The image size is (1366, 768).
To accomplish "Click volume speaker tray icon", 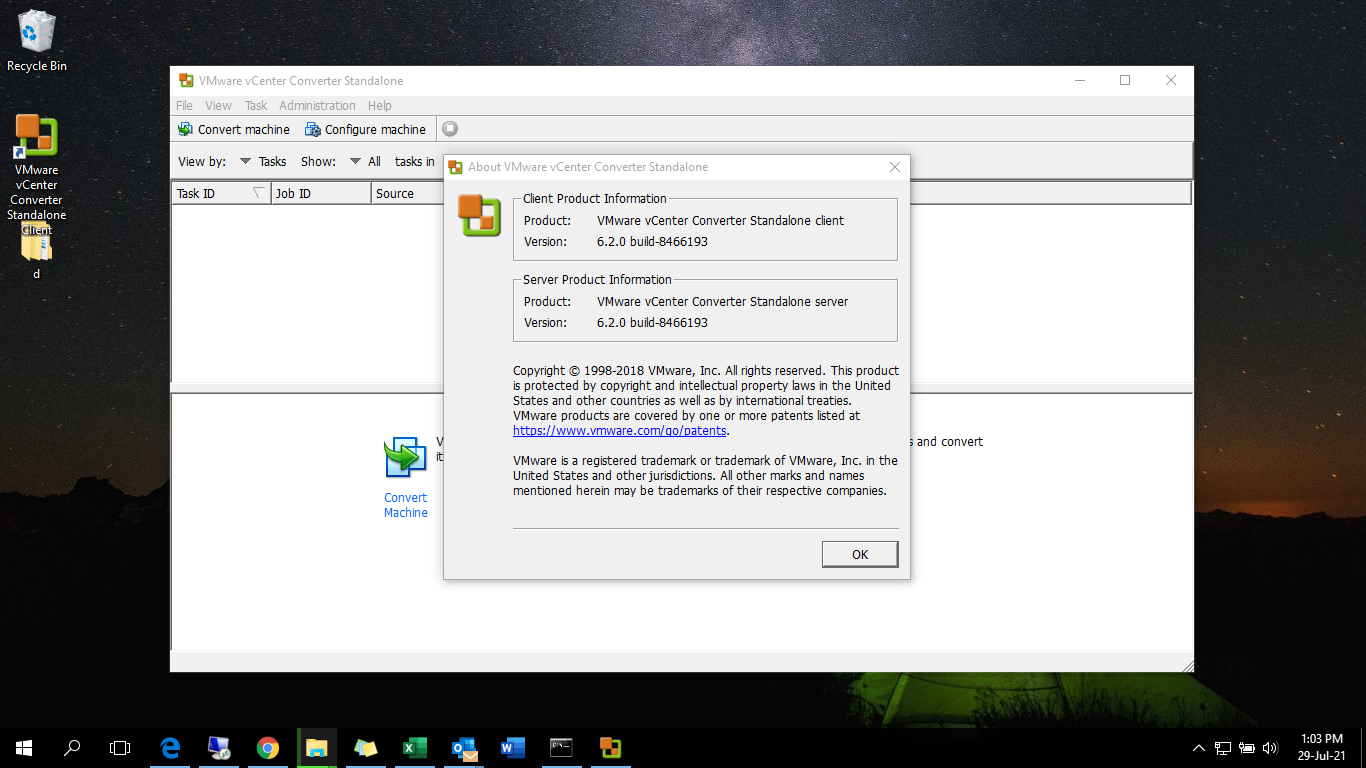I will pos(1270,748).
